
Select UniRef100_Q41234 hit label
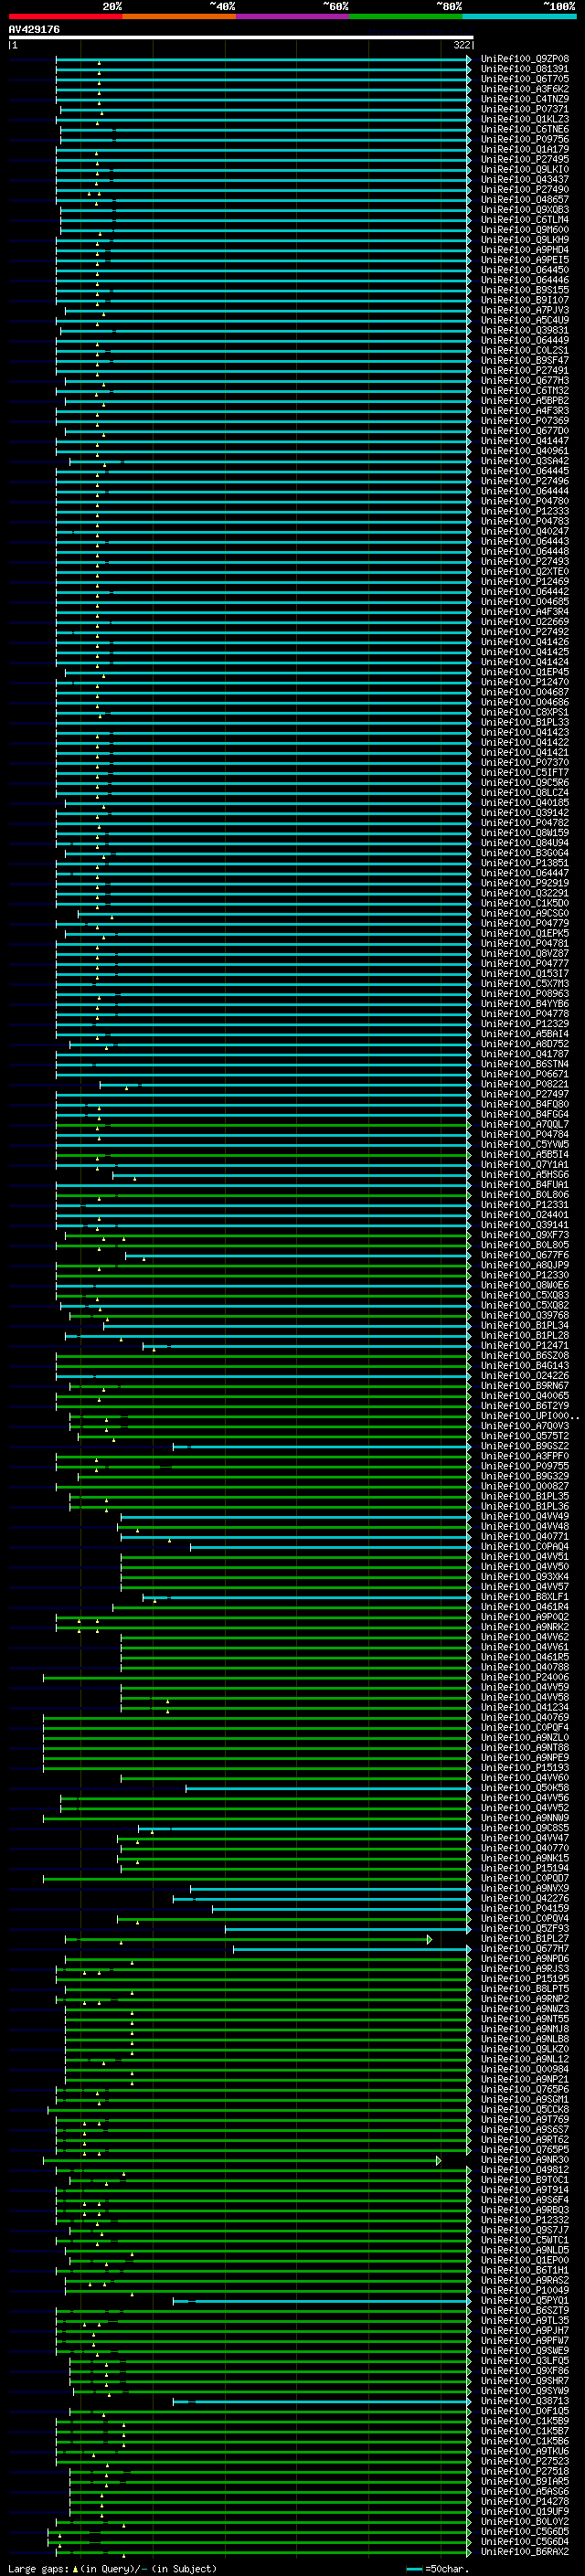pos(524,1708)
